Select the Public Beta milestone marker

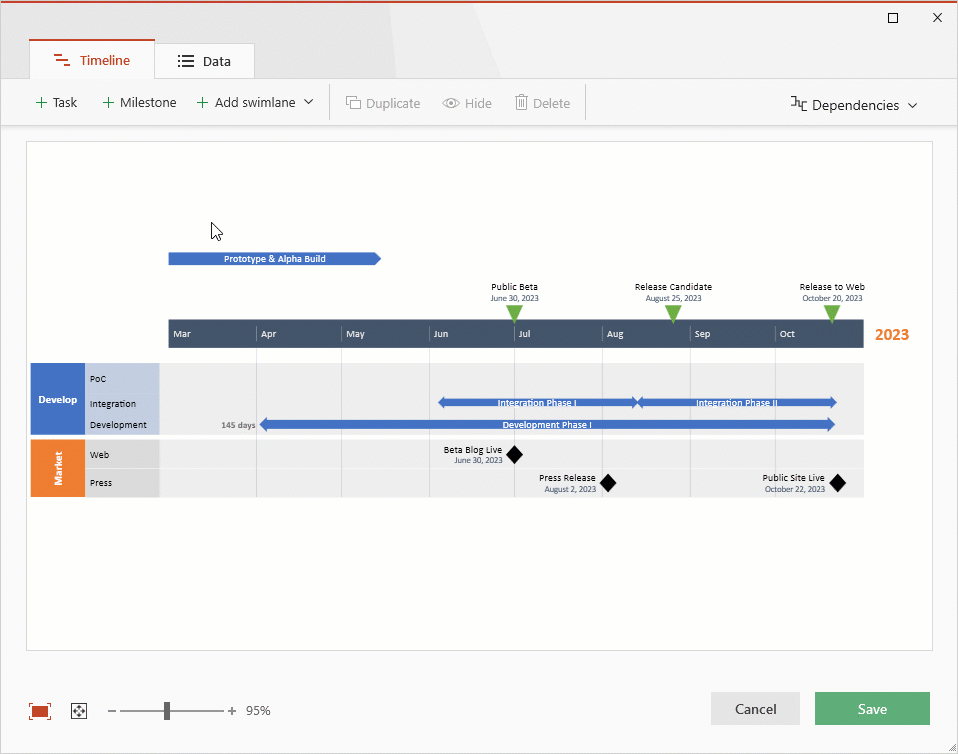pyautogui.click(x=514, y=313)
